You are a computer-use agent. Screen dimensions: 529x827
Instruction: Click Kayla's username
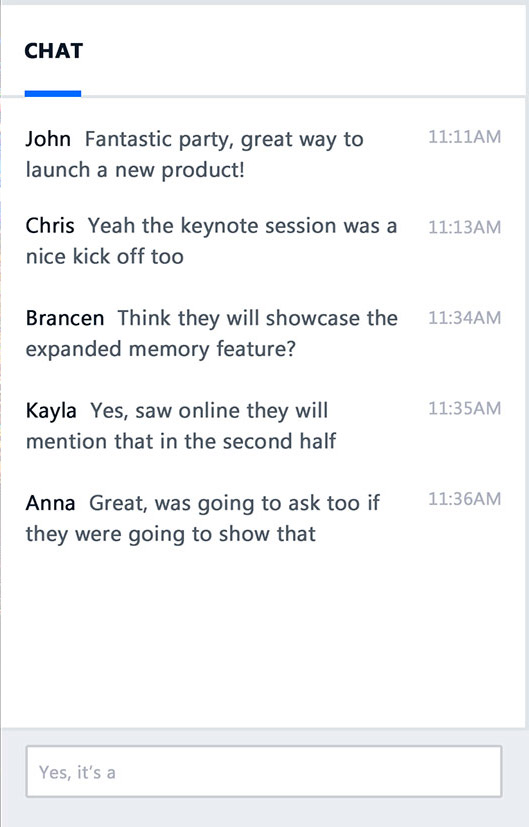[51, 411]
